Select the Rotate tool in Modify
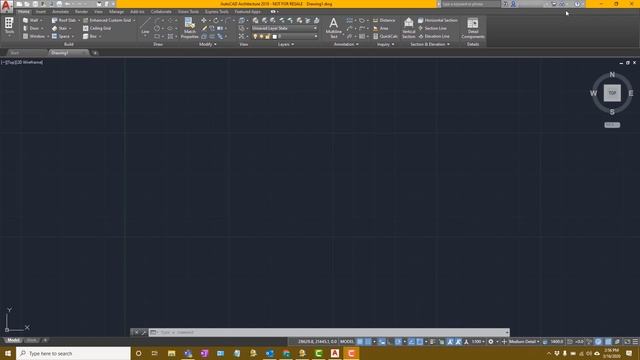 pos(216,20)
